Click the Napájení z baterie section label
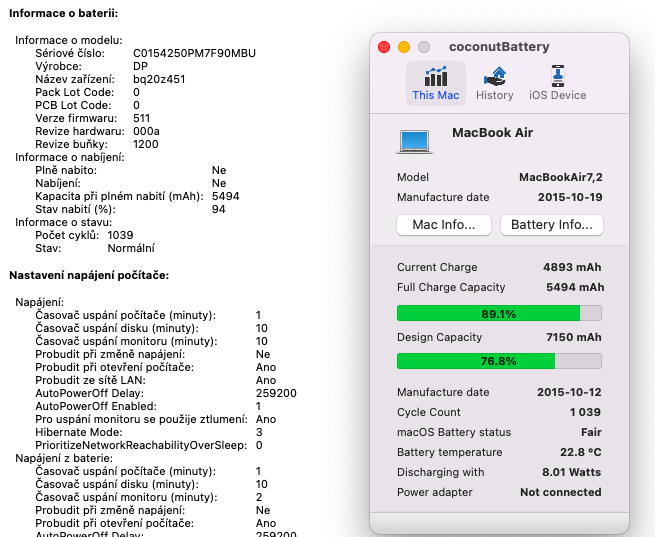 point(64,458)
